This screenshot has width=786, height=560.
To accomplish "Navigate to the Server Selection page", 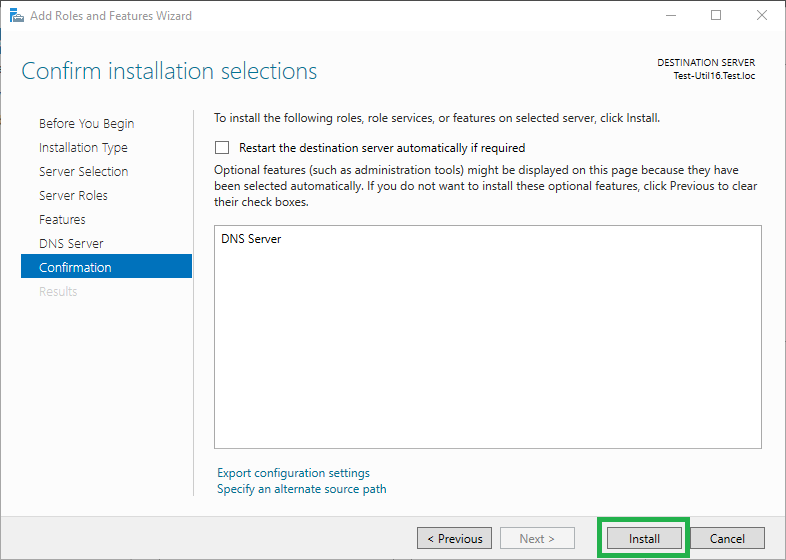I will [x=84, y=171].
